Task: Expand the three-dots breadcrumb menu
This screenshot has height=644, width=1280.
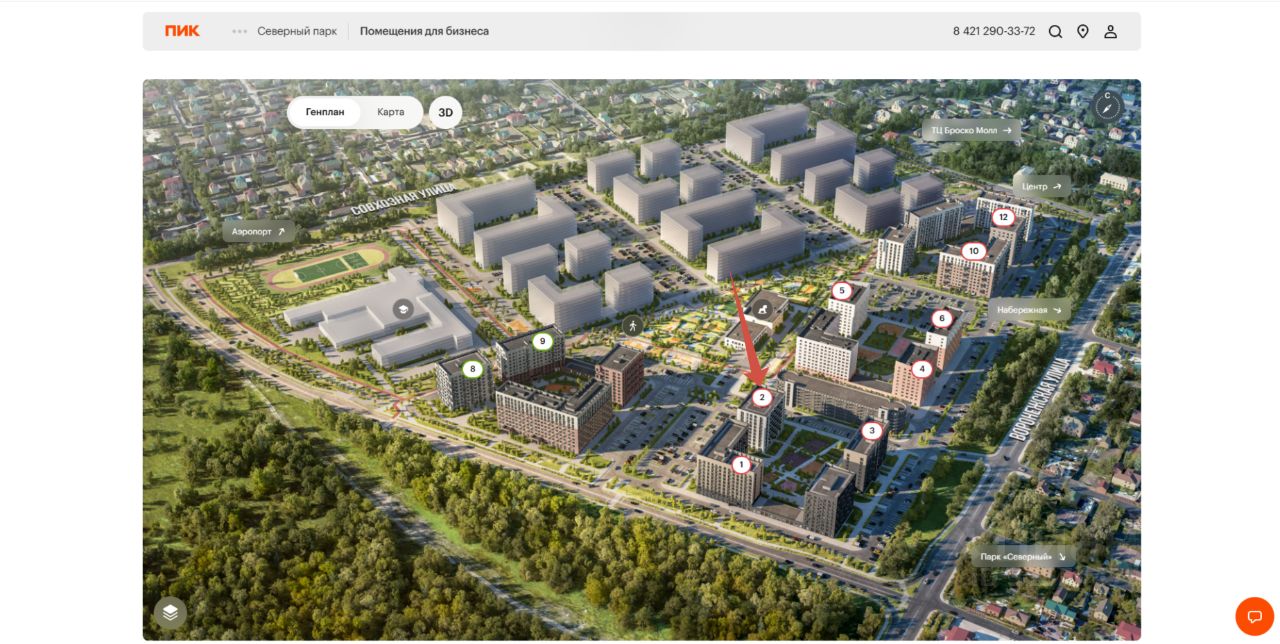Action: click(x=240, y=31)
